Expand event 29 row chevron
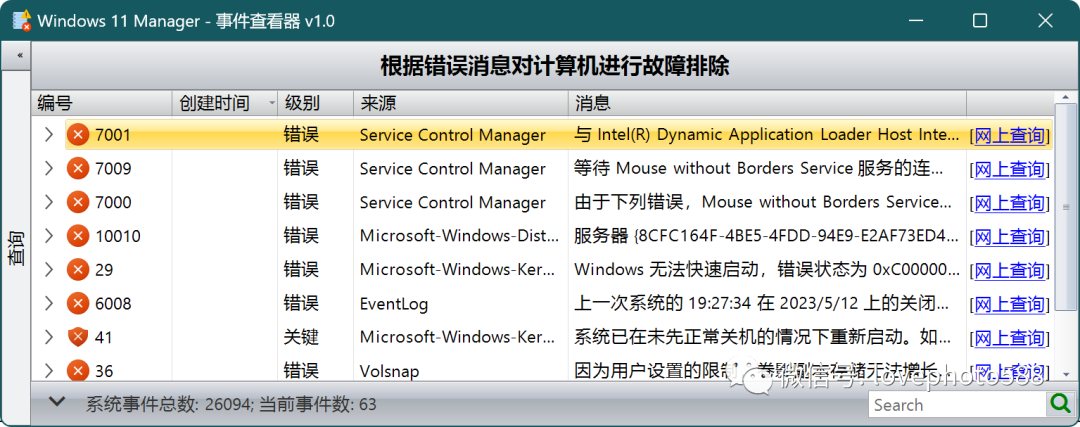 (48, 270)
